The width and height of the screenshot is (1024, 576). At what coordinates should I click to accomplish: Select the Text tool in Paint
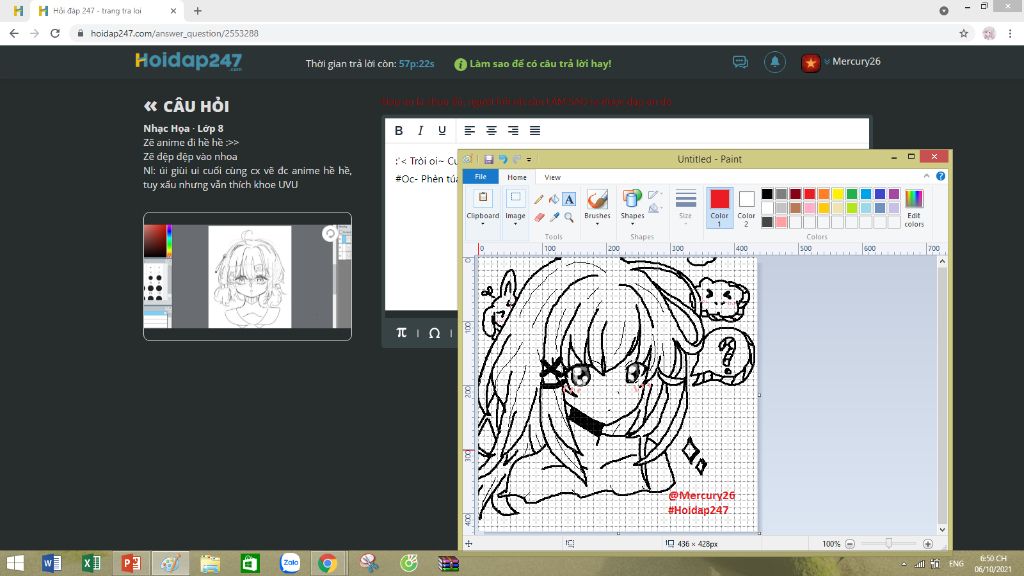(569, 199)
